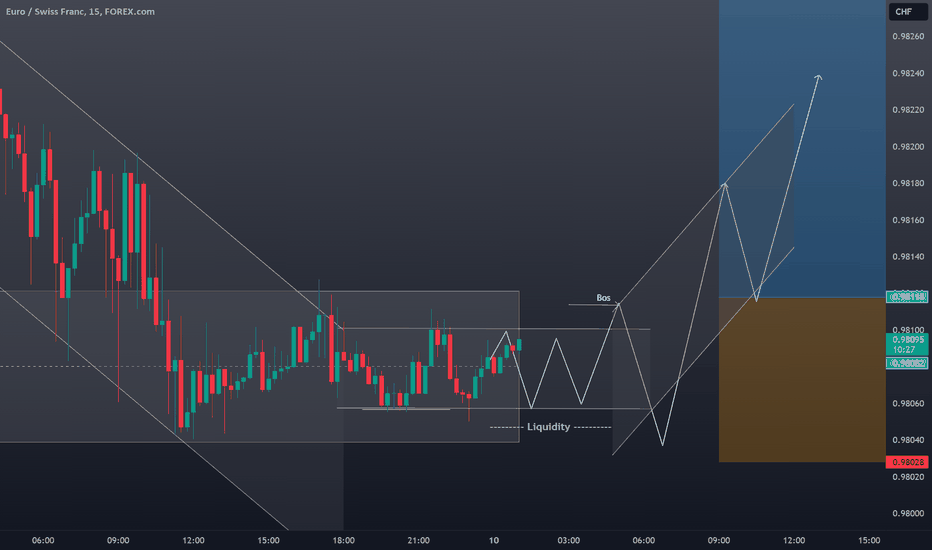Click the 03:00 time axis label
Screen dimensions: 932x550
(568, 540)
